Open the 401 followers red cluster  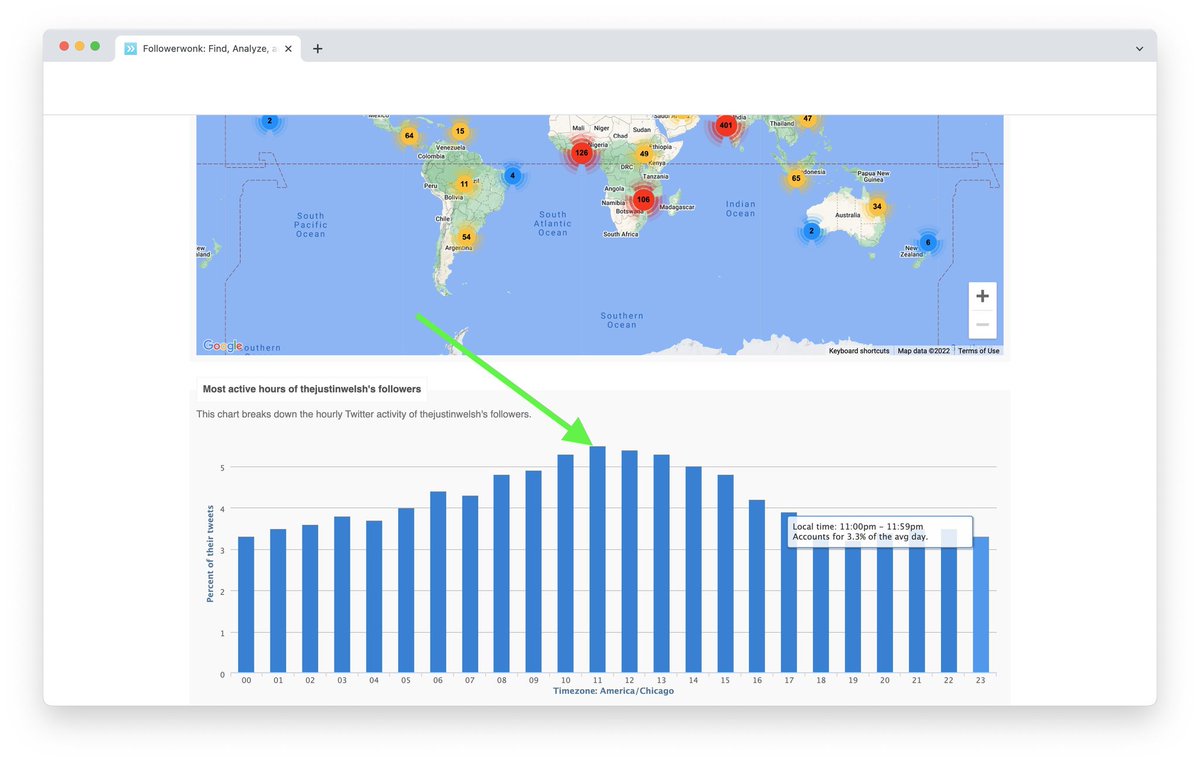pos(726,125)
